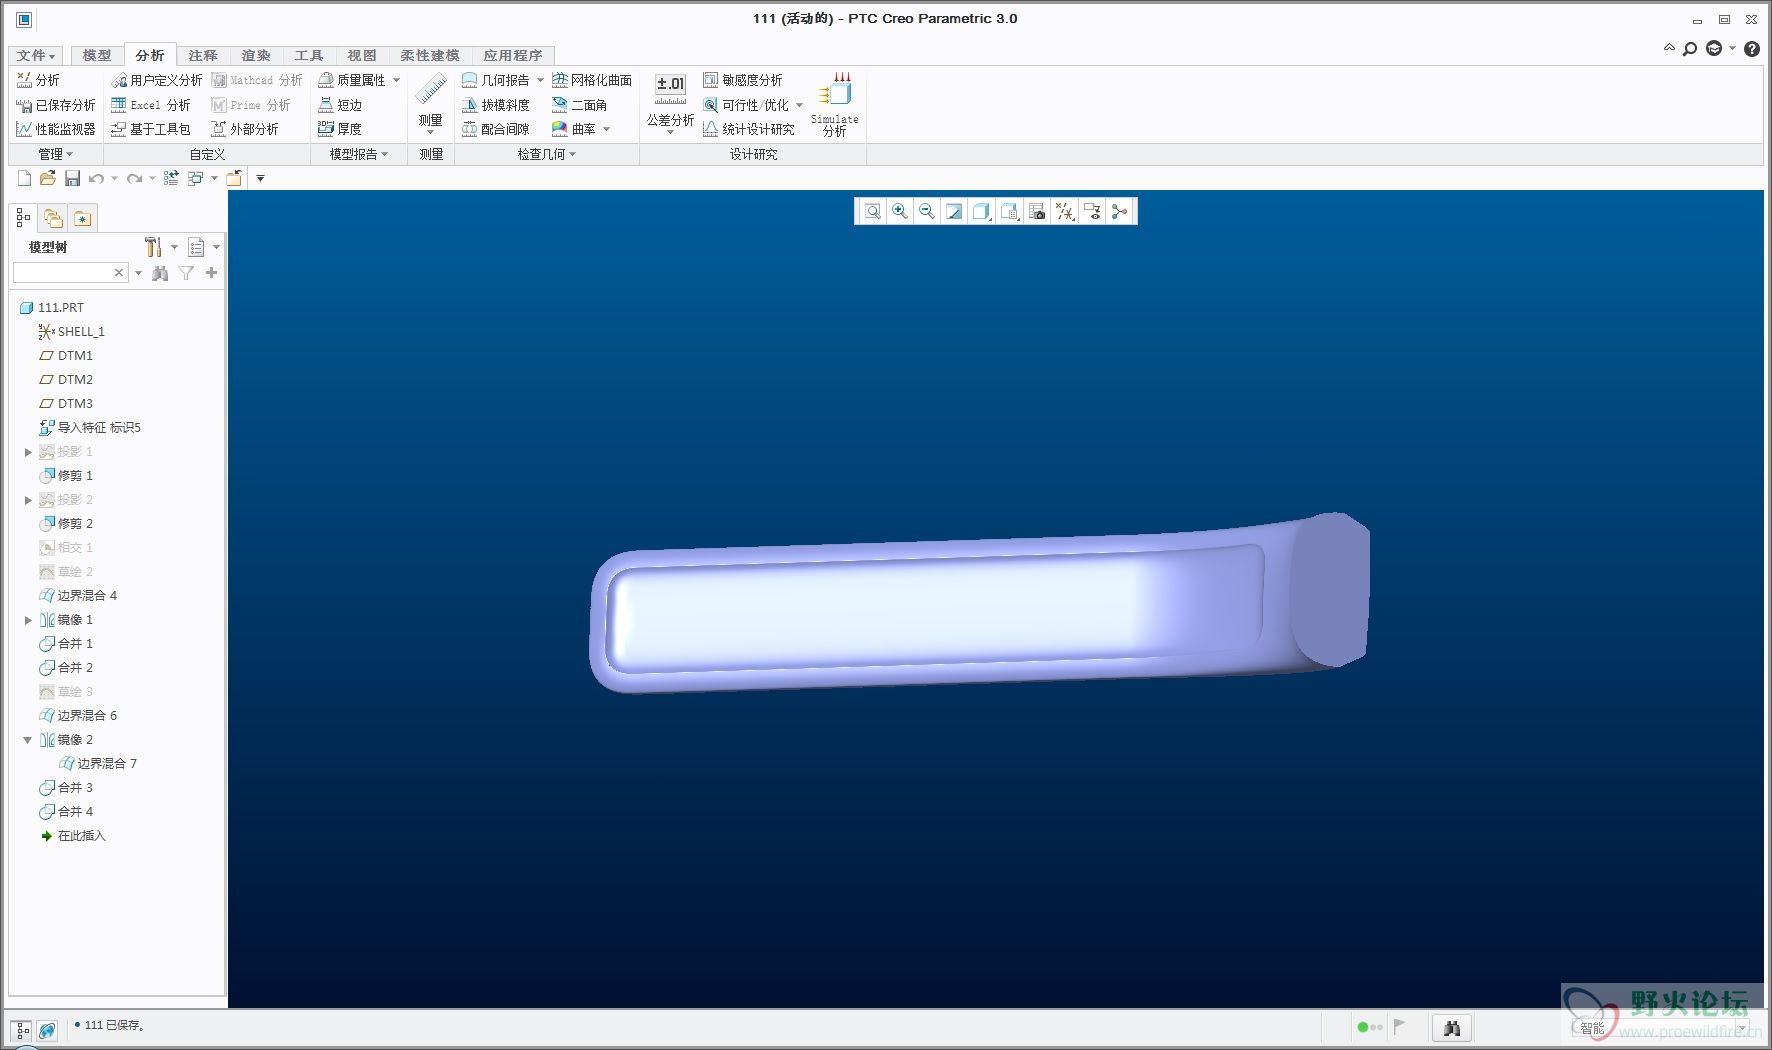
Task: Click the 网格化曲面 button
Action: [592, 80]
